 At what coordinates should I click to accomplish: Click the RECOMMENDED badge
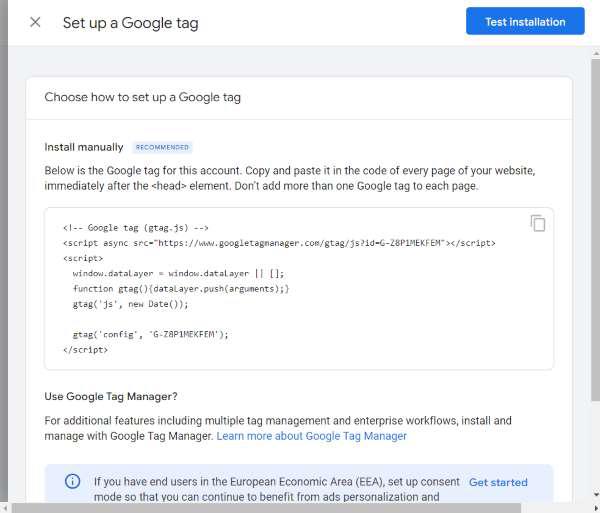(161, 147)
